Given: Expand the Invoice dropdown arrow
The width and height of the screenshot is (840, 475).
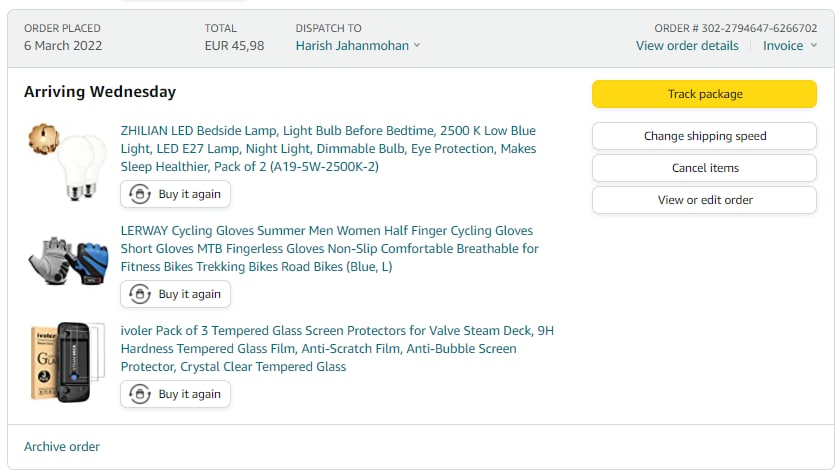Looking at the screenshot, I should click(814, 46).
